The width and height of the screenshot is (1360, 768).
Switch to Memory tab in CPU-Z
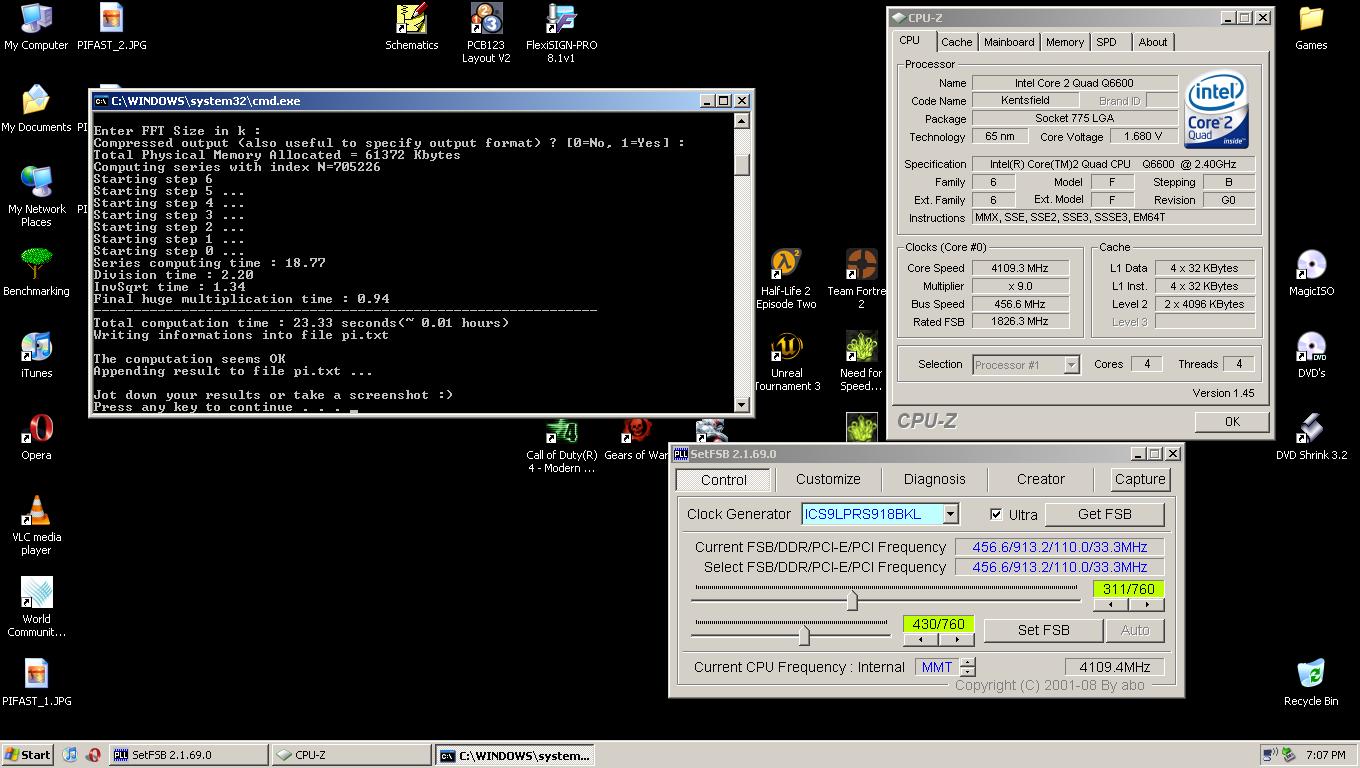click(1065, 42)
